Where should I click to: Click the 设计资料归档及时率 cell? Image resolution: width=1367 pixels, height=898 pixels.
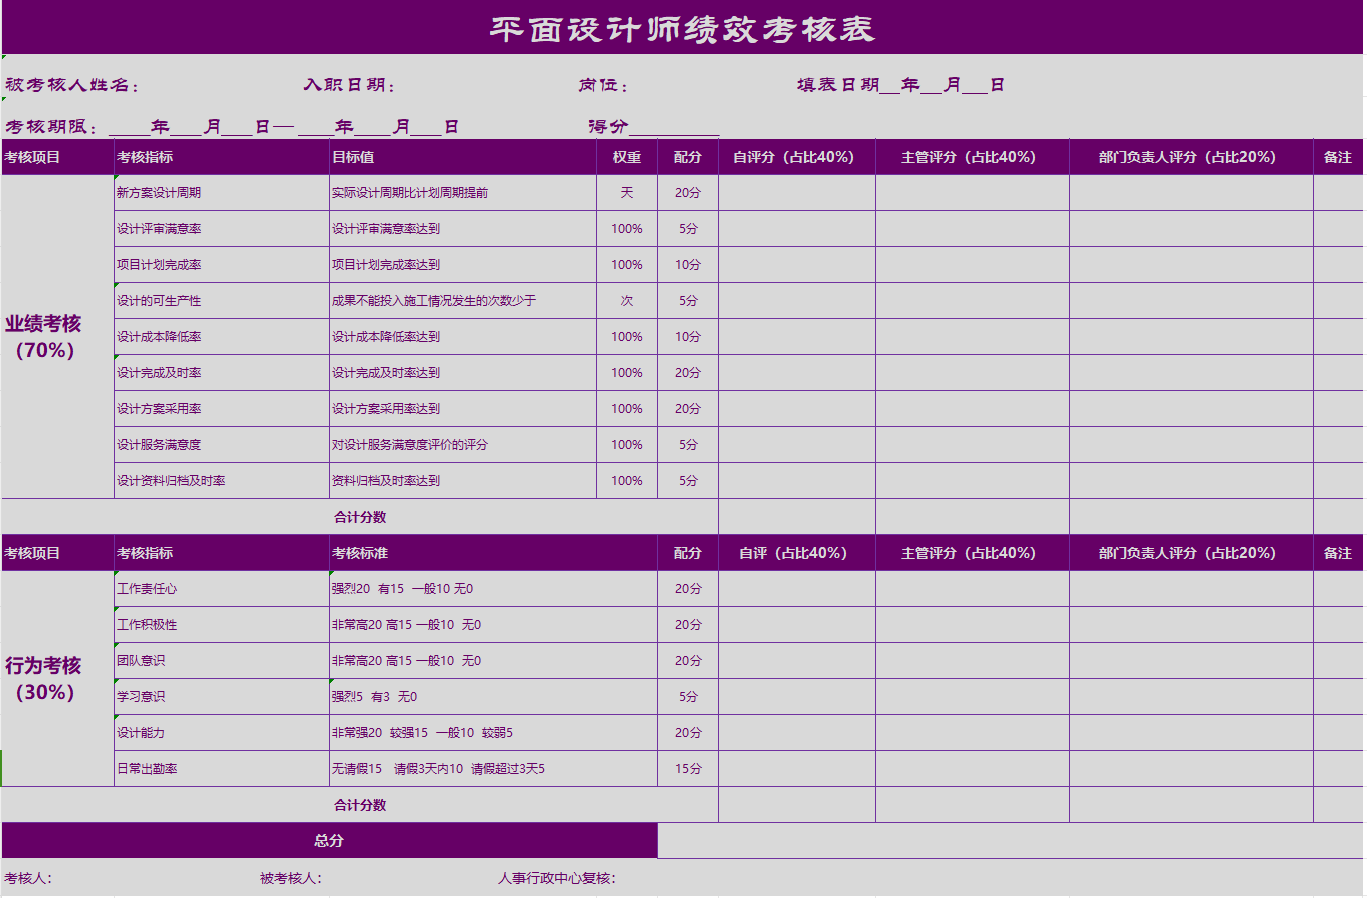click(222, 481)
